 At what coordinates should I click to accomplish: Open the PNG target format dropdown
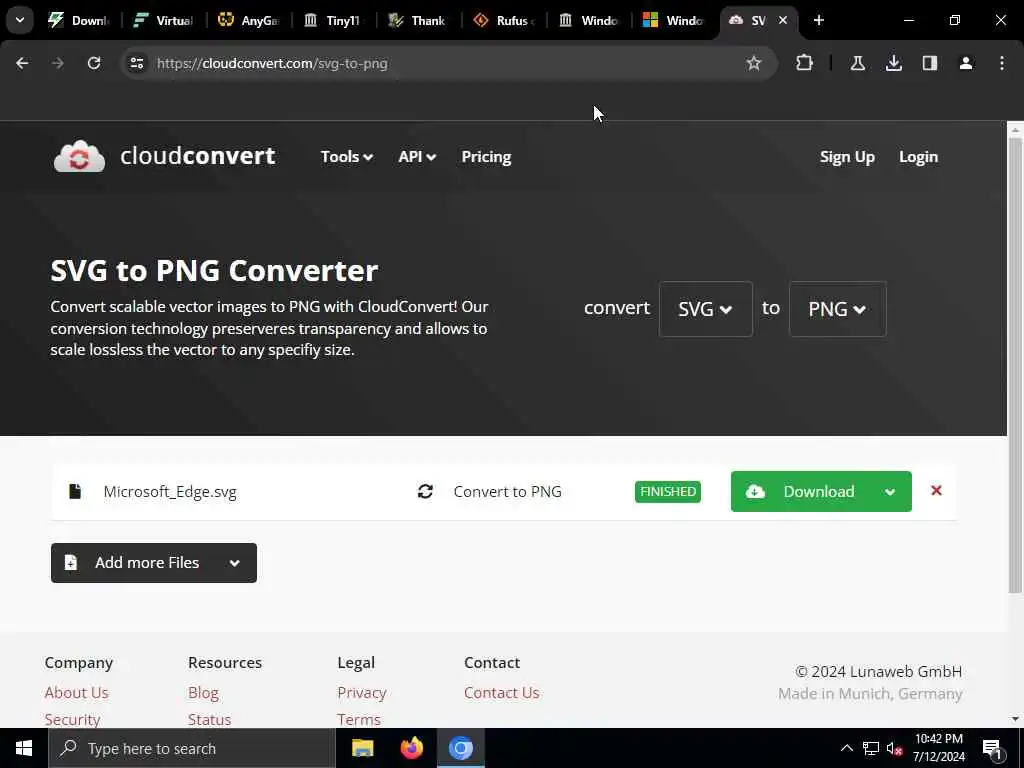click(837, 309)
